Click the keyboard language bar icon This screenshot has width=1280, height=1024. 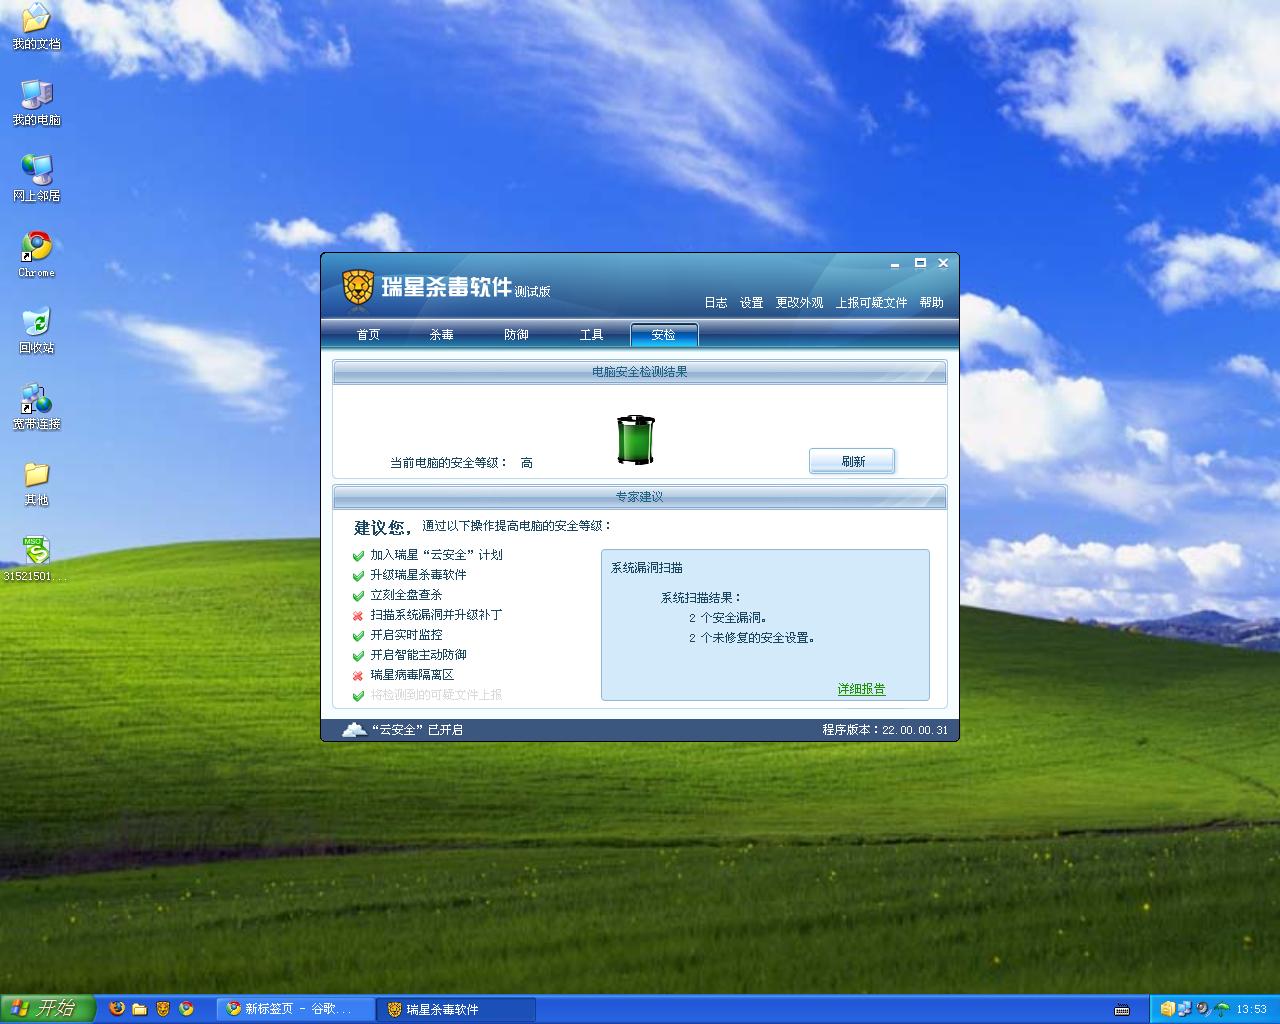1122,1009
